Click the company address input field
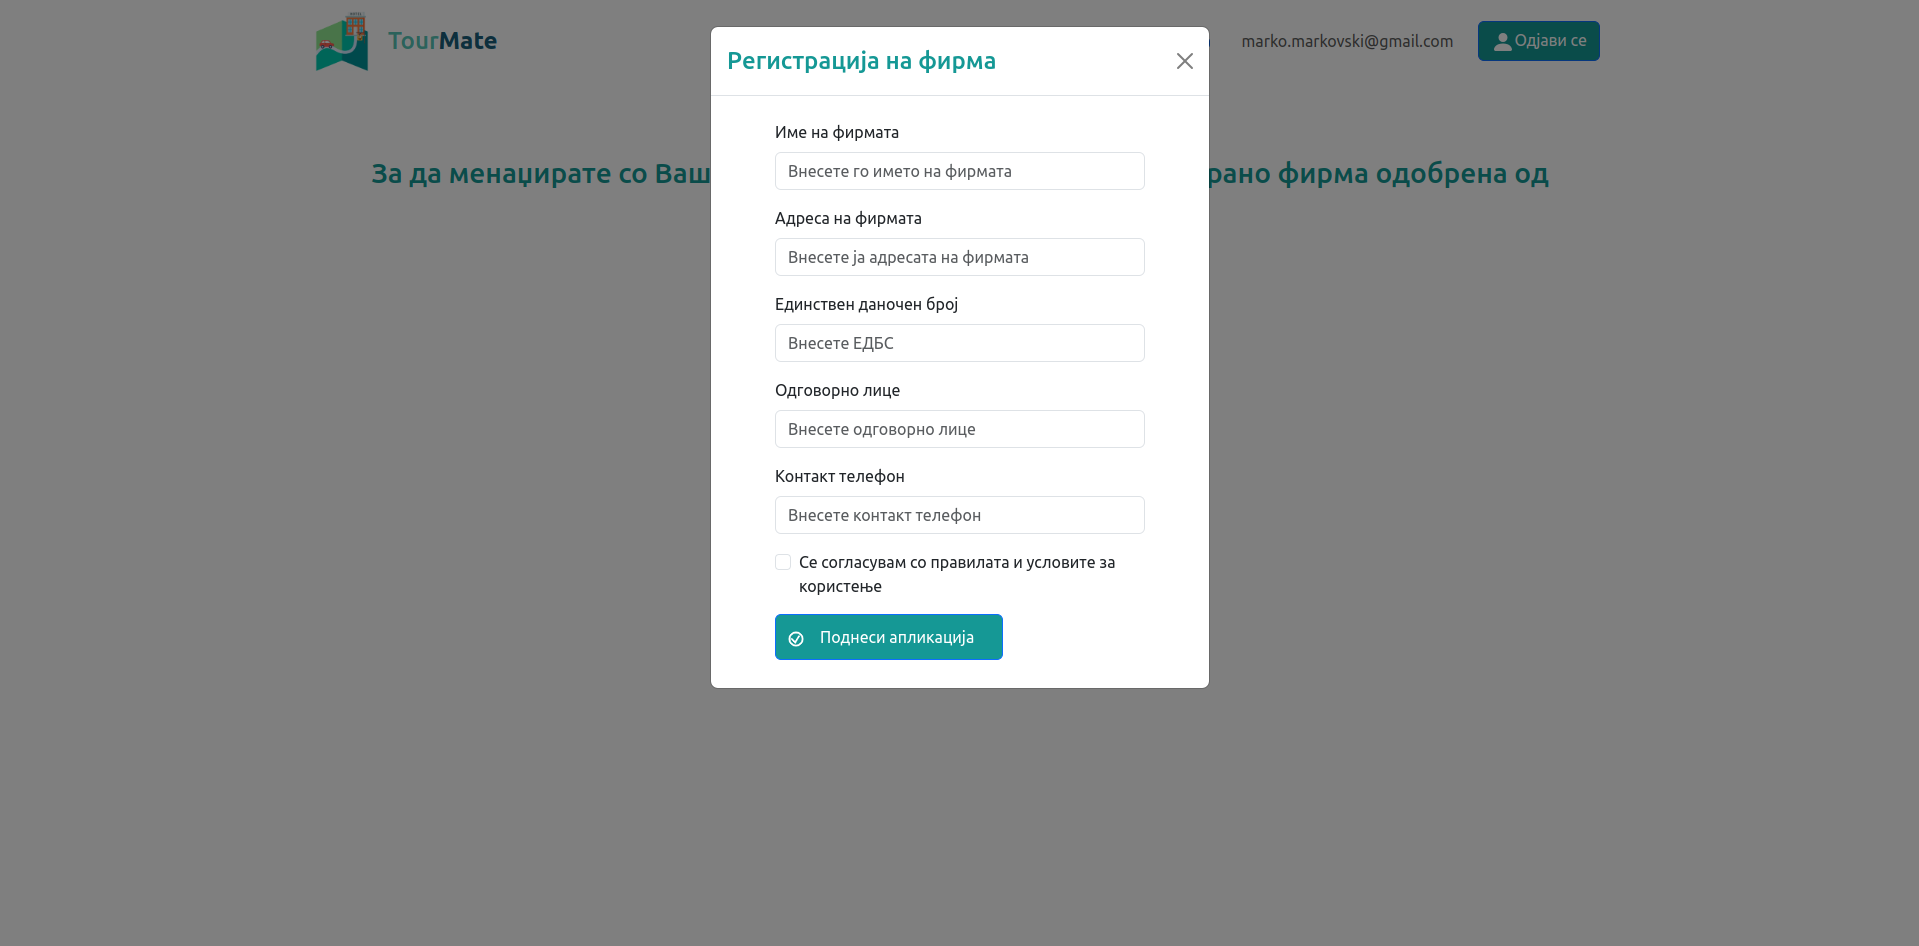Screen dimensions: 1919x946 click(x=959, y=257)
